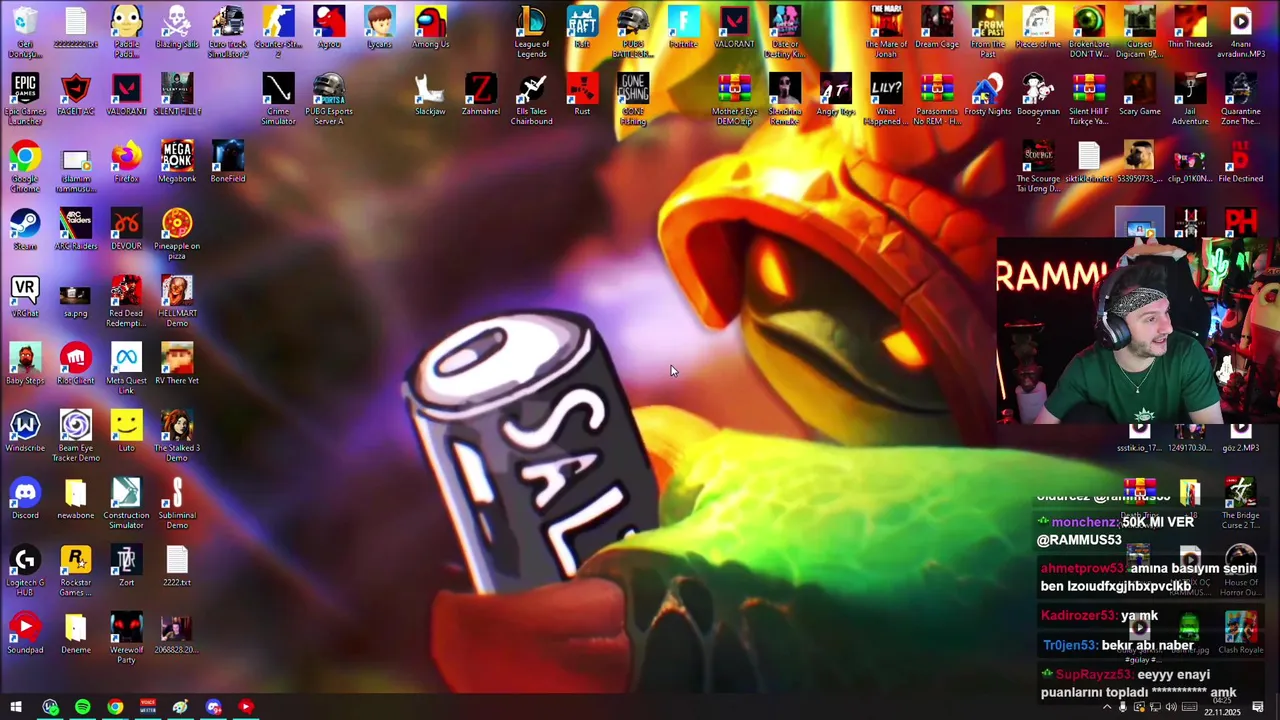
Task: Launch Fortnite desktop shortcut
Action: pos(683,27)
